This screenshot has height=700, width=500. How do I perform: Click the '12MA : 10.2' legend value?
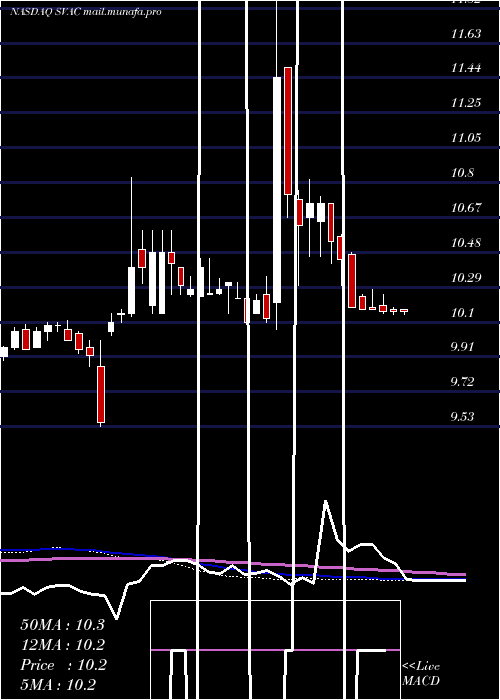point(62,645)
